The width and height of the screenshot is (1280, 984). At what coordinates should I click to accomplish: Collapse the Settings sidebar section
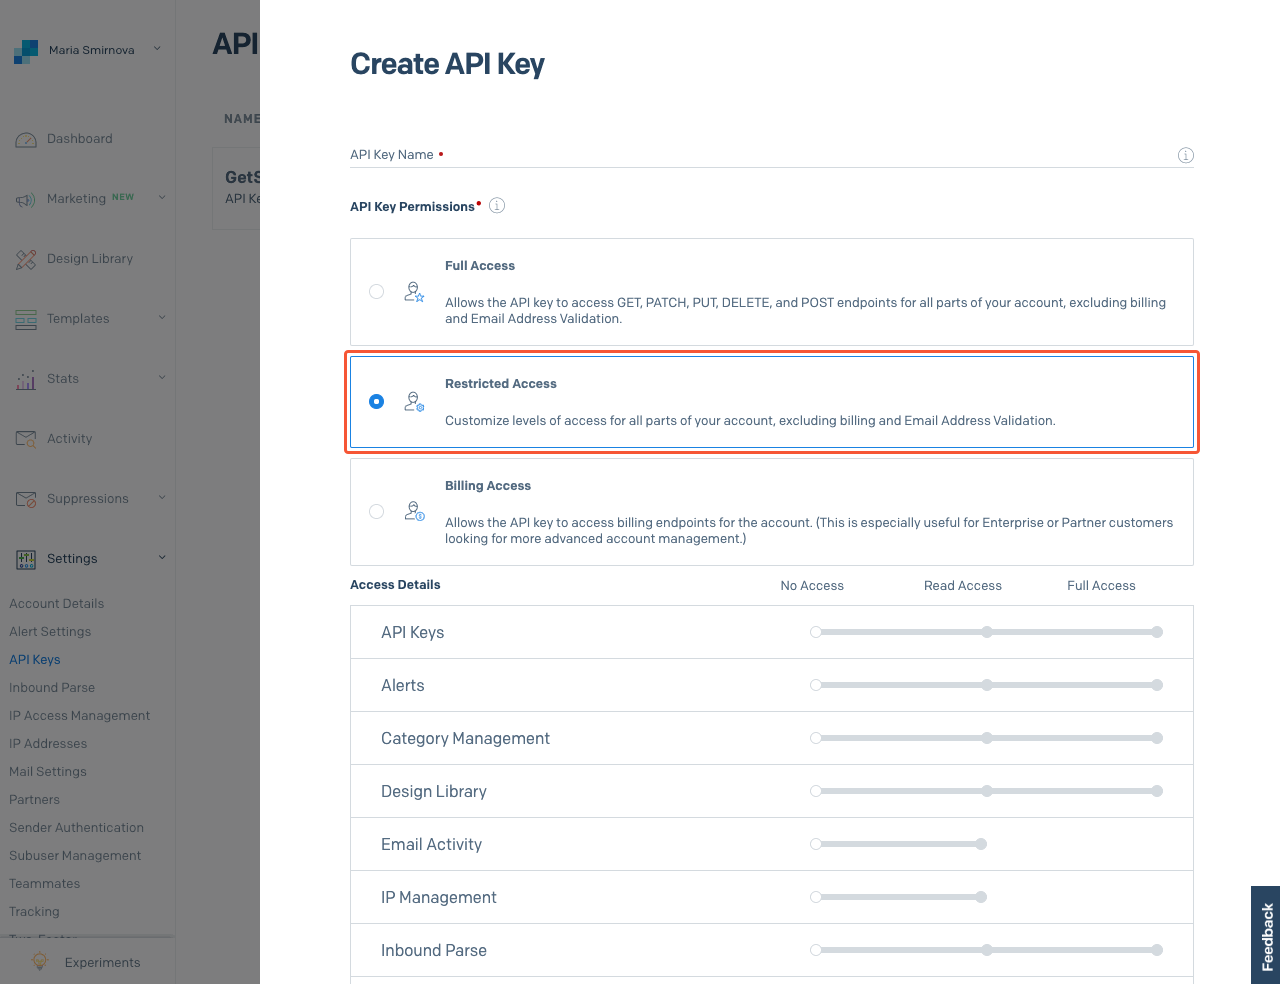(161, 558)
